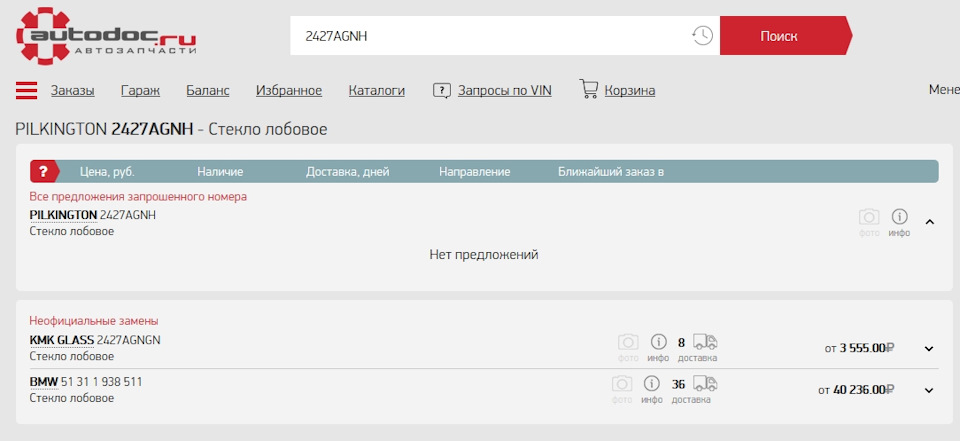
Task: Open Каталоги section
Action: coord(377,91)
